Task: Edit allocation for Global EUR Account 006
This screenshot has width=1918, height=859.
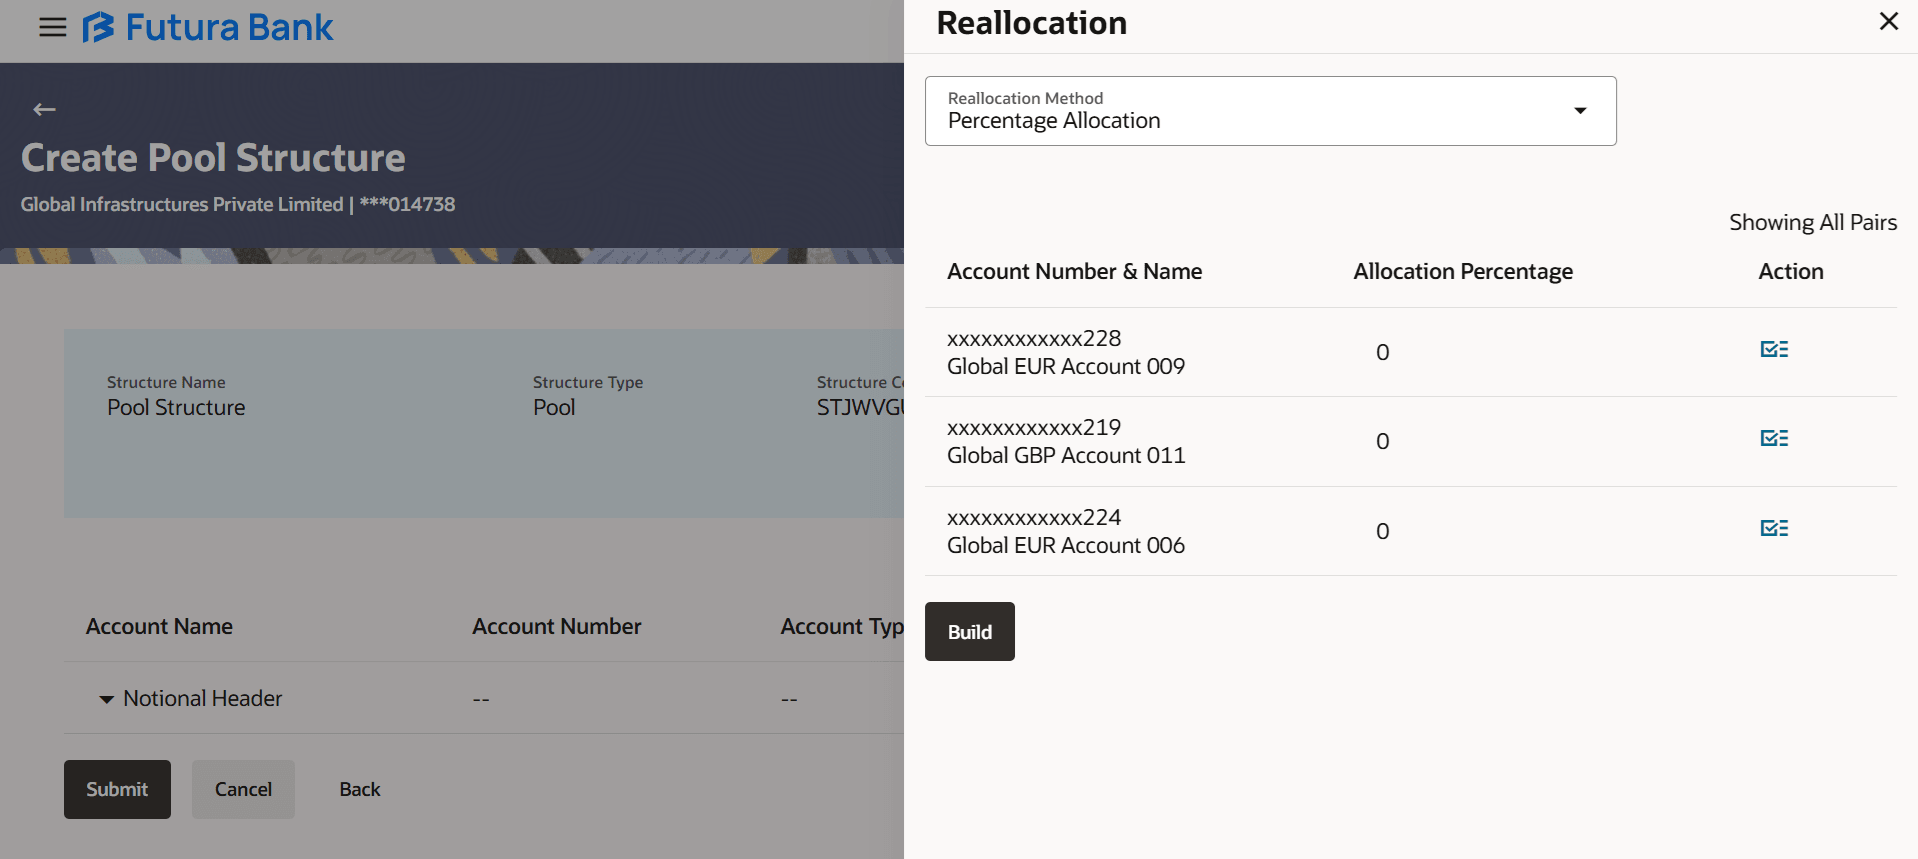Action: point(1774,528)
